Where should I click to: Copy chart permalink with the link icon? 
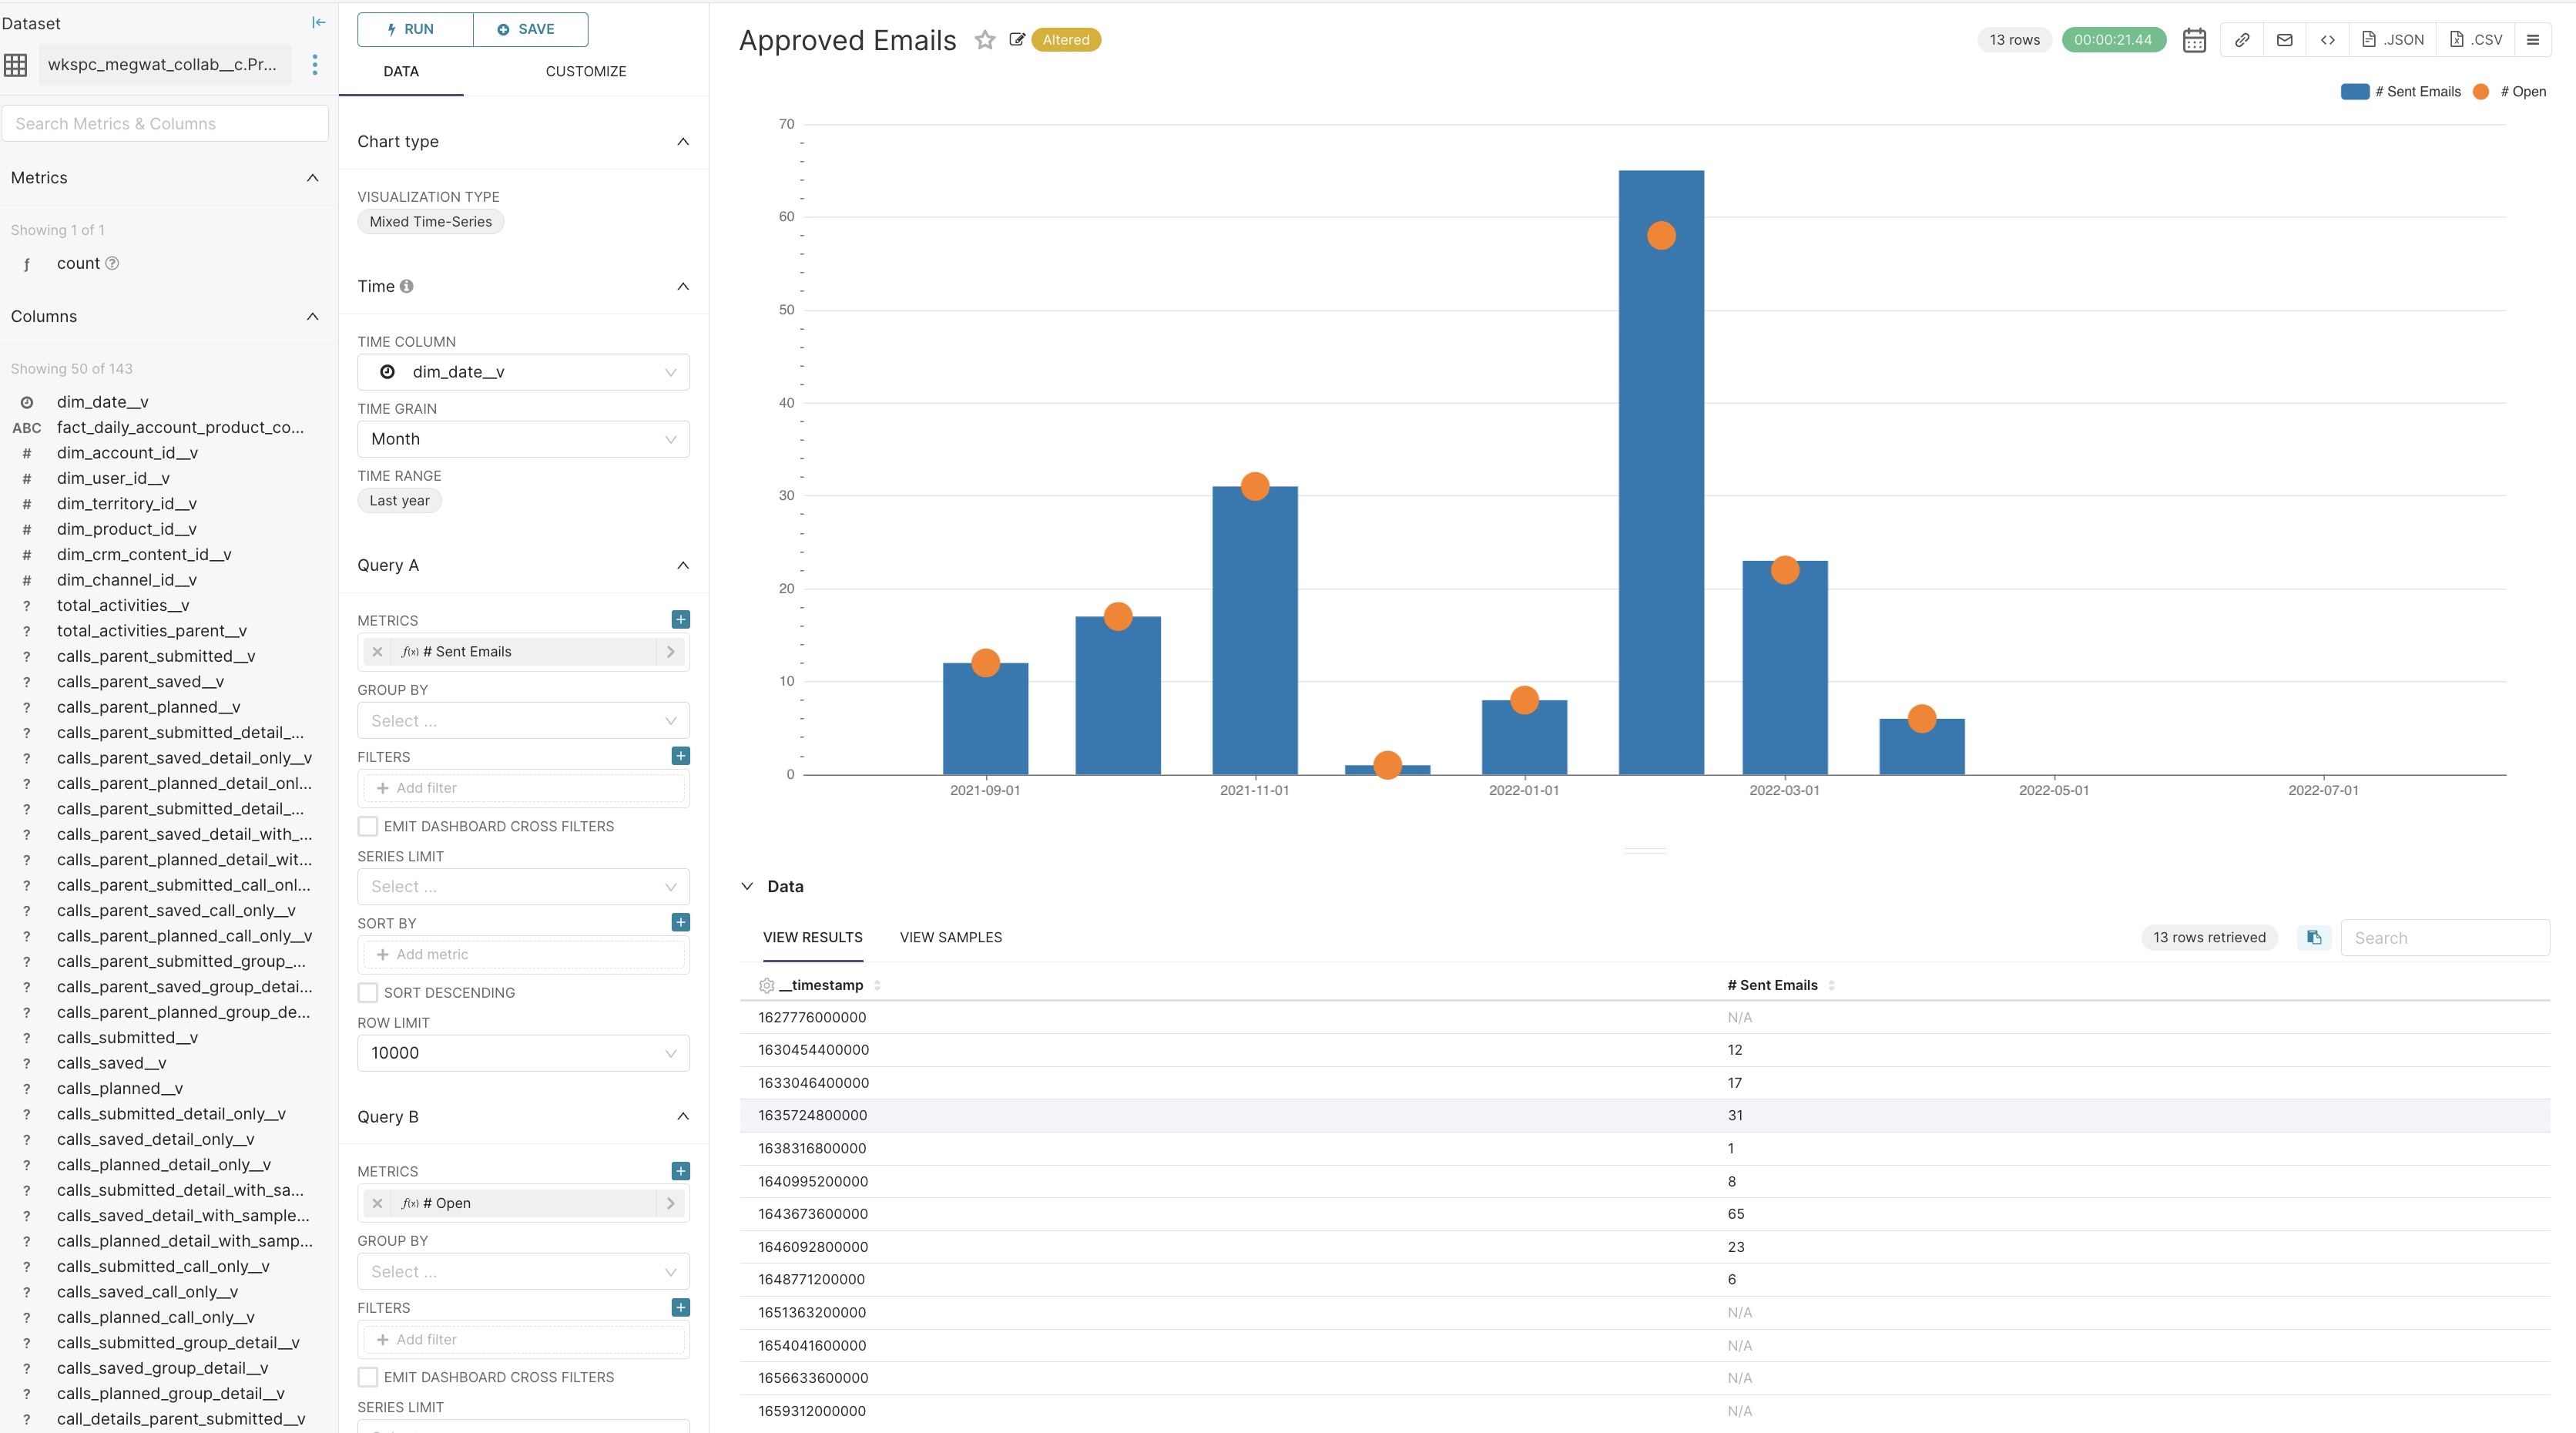tap(2242, 40)
